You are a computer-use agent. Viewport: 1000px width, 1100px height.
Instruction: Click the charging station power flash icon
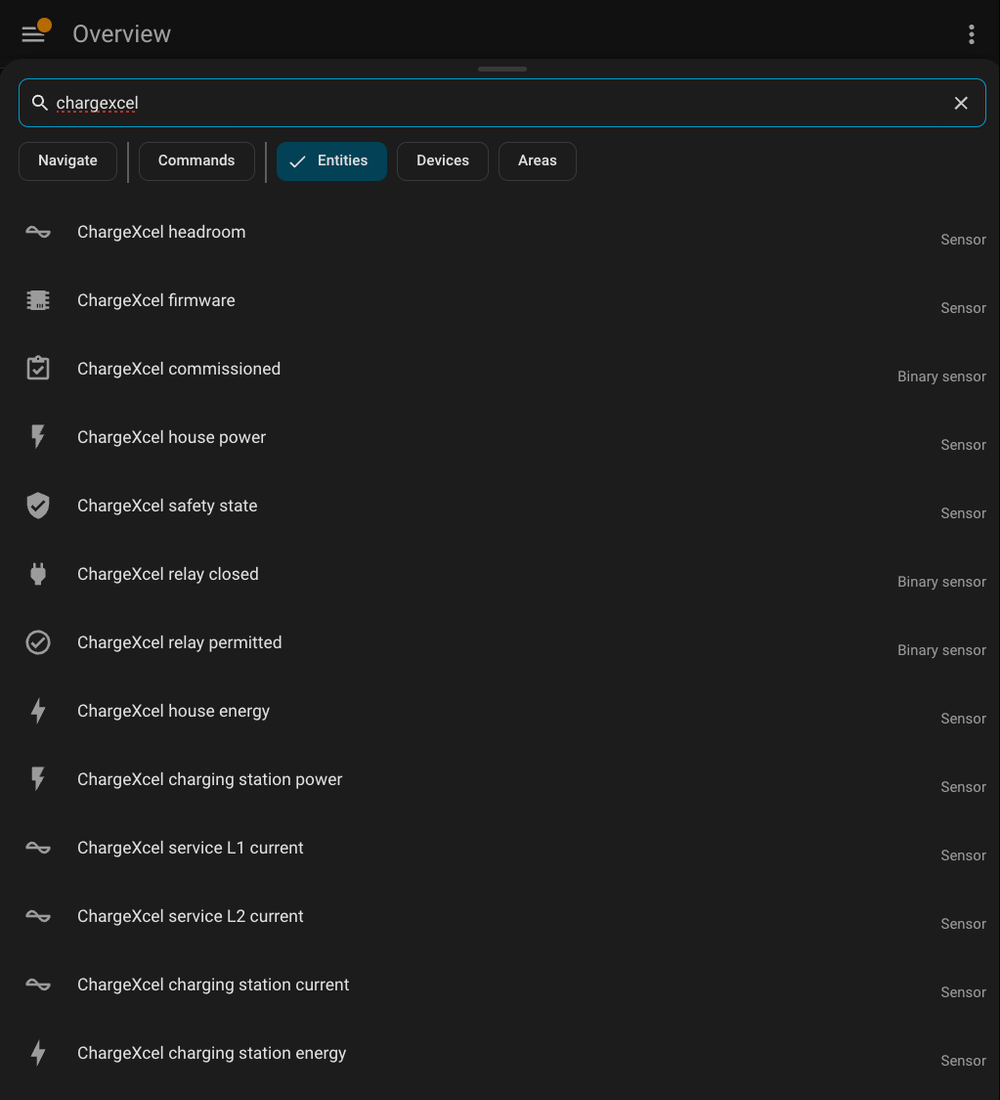click(x=38, y=779)
